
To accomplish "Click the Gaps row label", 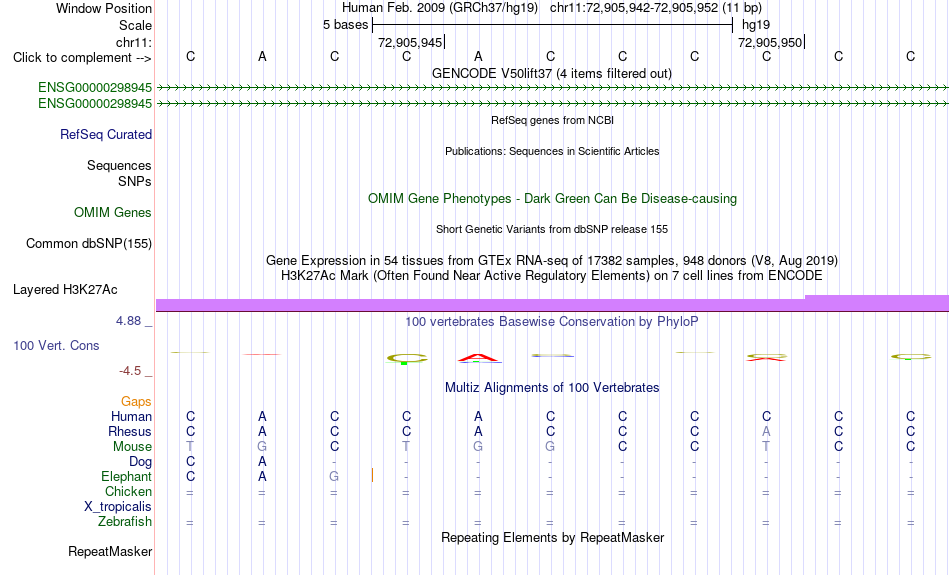I will pyautogui.click(x=136, y=401).
